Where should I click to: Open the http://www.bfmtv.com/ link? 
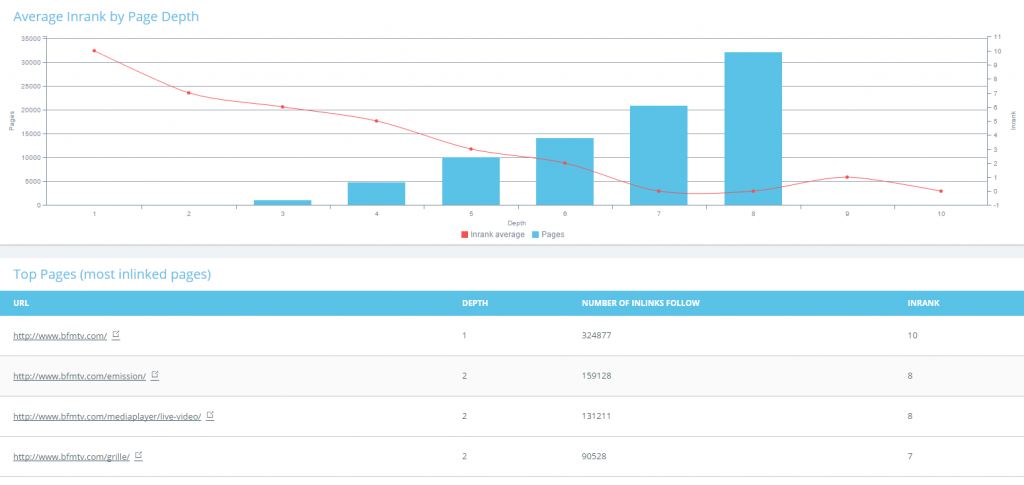pyautogui.click(x=60, y=336)
